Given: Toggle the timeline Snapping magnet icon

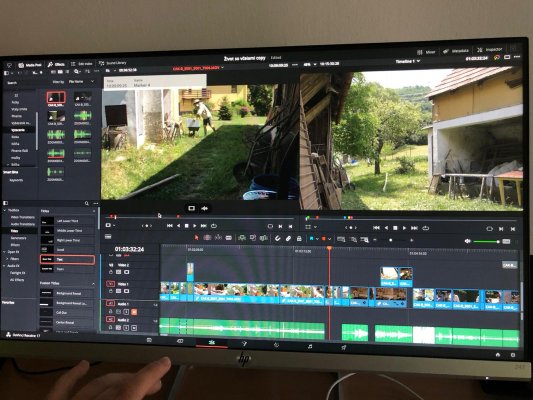Looking at the screenshot, I should pos(277,238).
